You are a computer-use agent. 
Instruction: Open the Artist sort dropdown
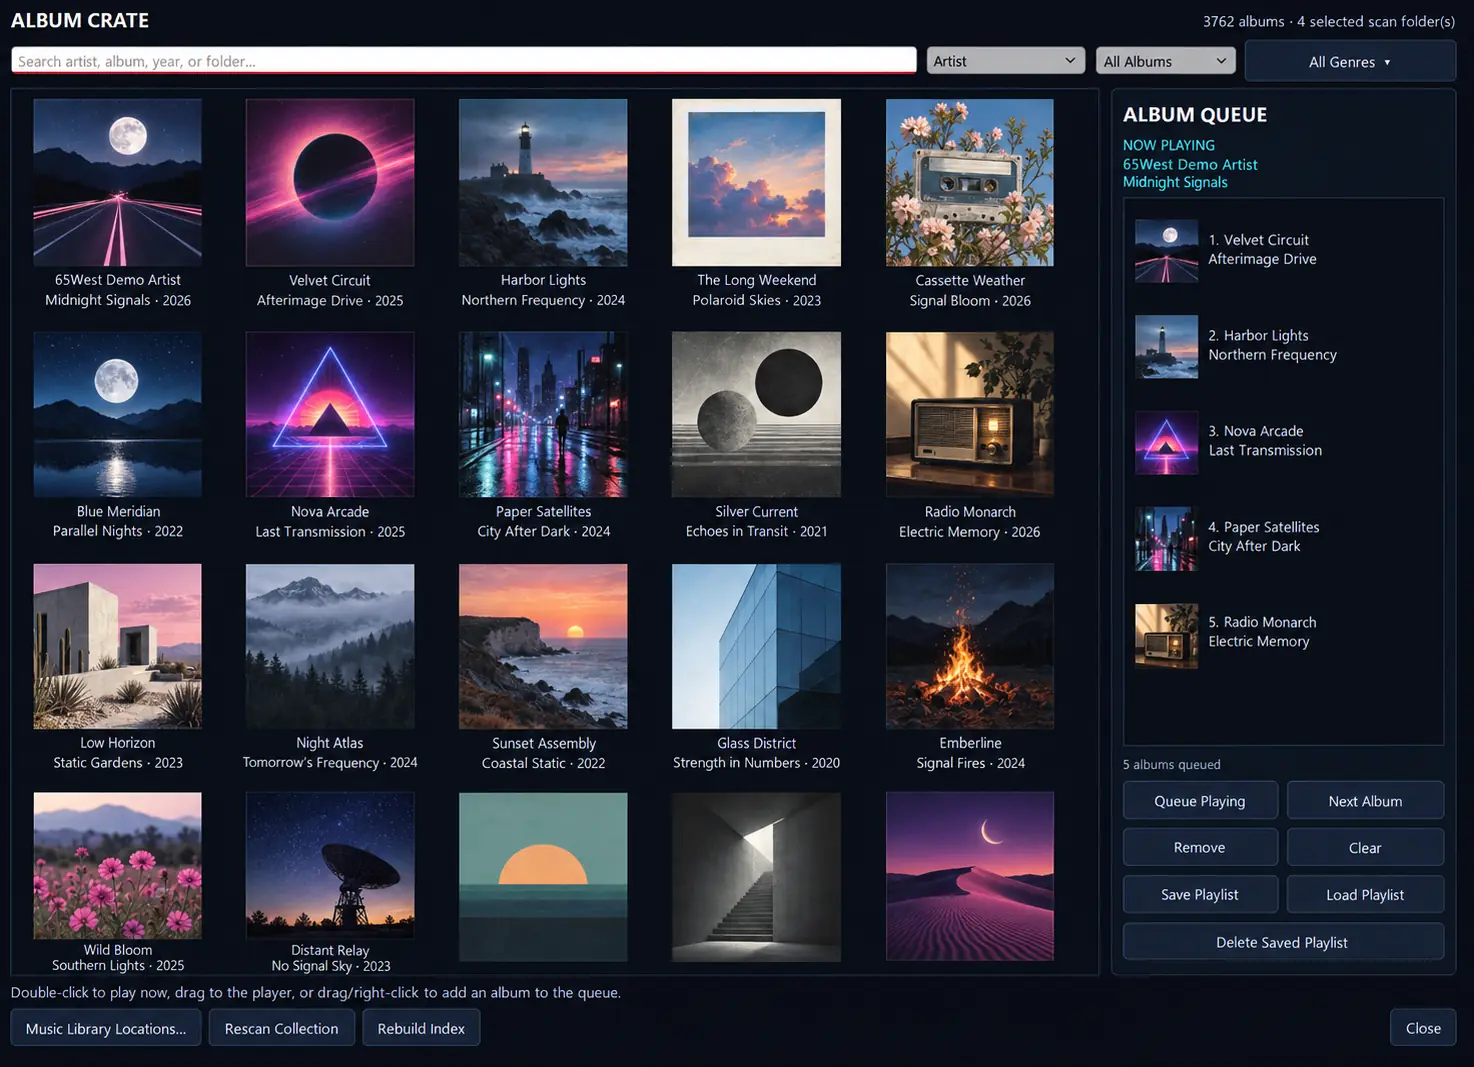click(1005, 61)
